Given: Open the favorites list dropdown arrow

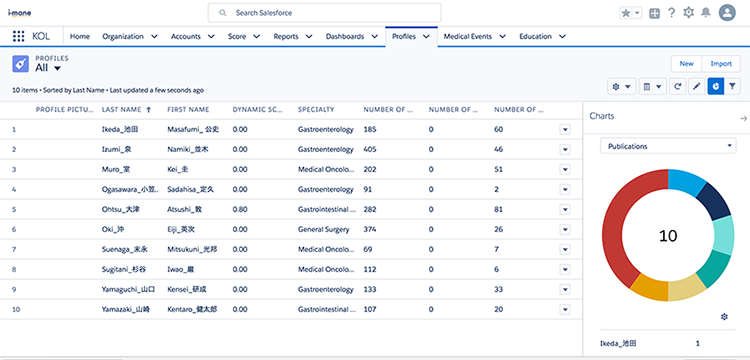Looking at the screenshot, I should [637, 13].
